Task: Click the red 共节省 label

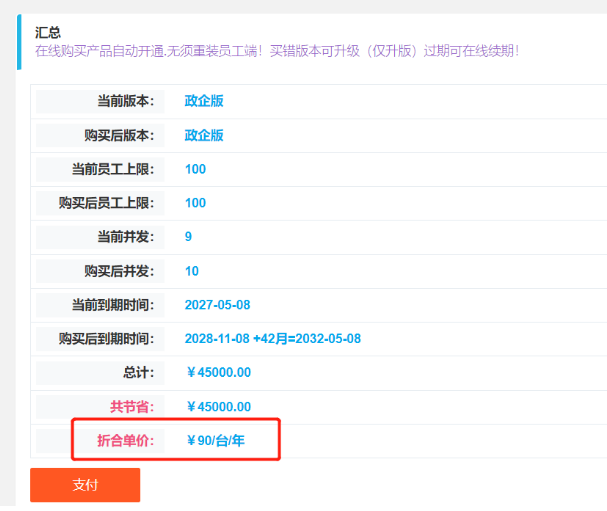Action: click(132, 407)
